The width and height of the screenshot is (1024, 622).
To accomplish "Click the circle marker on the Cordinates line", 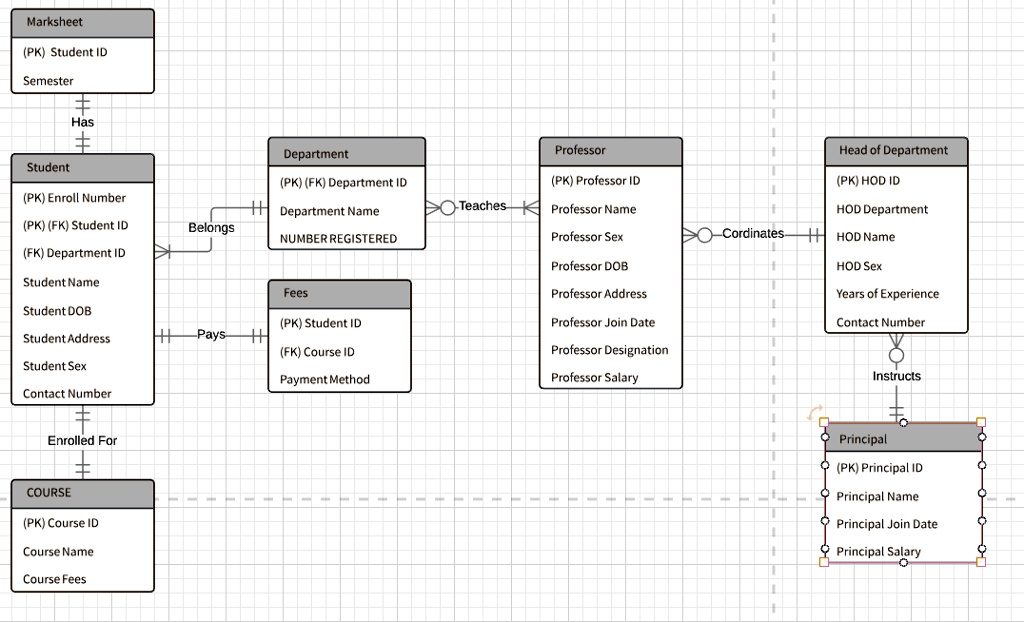I will pos(703,234).
